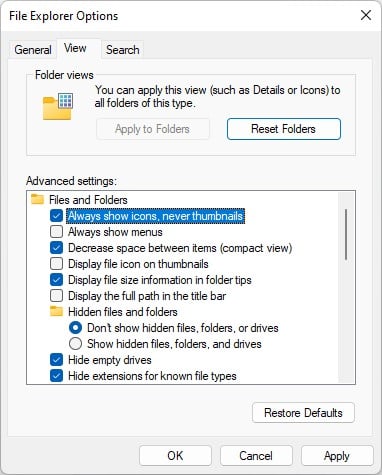Click the Advanced settings scrollbar thumb
The width and height of the screenshot is (382, 475).
pyautogui.click(x=346, y=234)
